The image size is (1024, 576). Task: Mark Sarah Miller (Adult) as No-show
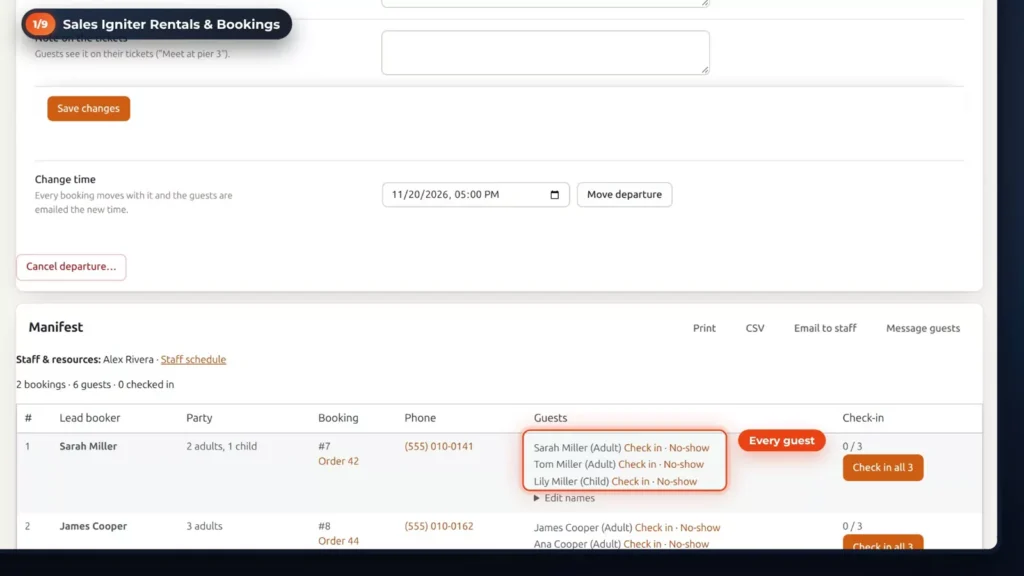689,448
